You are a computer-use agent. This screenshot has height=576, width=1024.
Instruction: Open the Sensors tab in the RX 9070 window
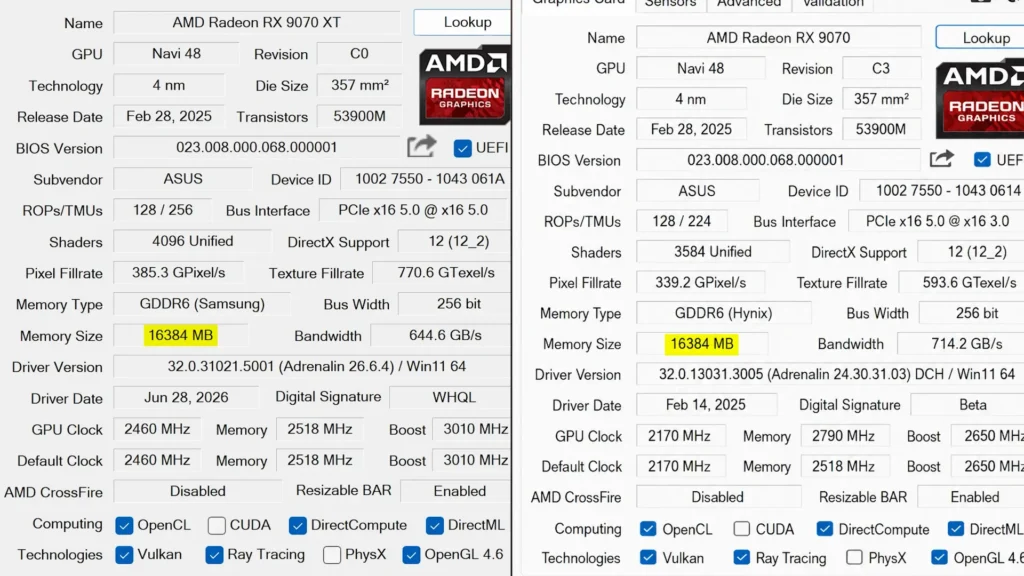coord(670,4)
